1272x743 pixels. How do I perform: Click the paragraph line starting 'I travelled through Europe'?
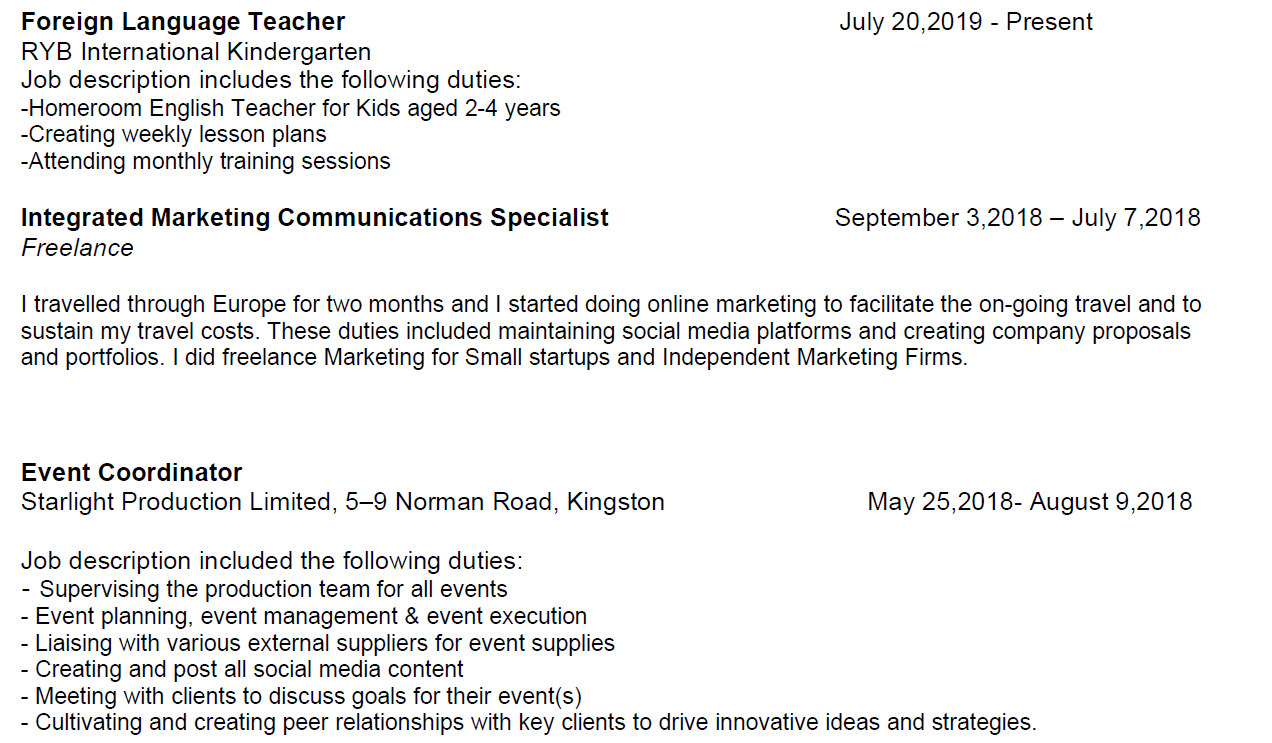coord(611,305)
